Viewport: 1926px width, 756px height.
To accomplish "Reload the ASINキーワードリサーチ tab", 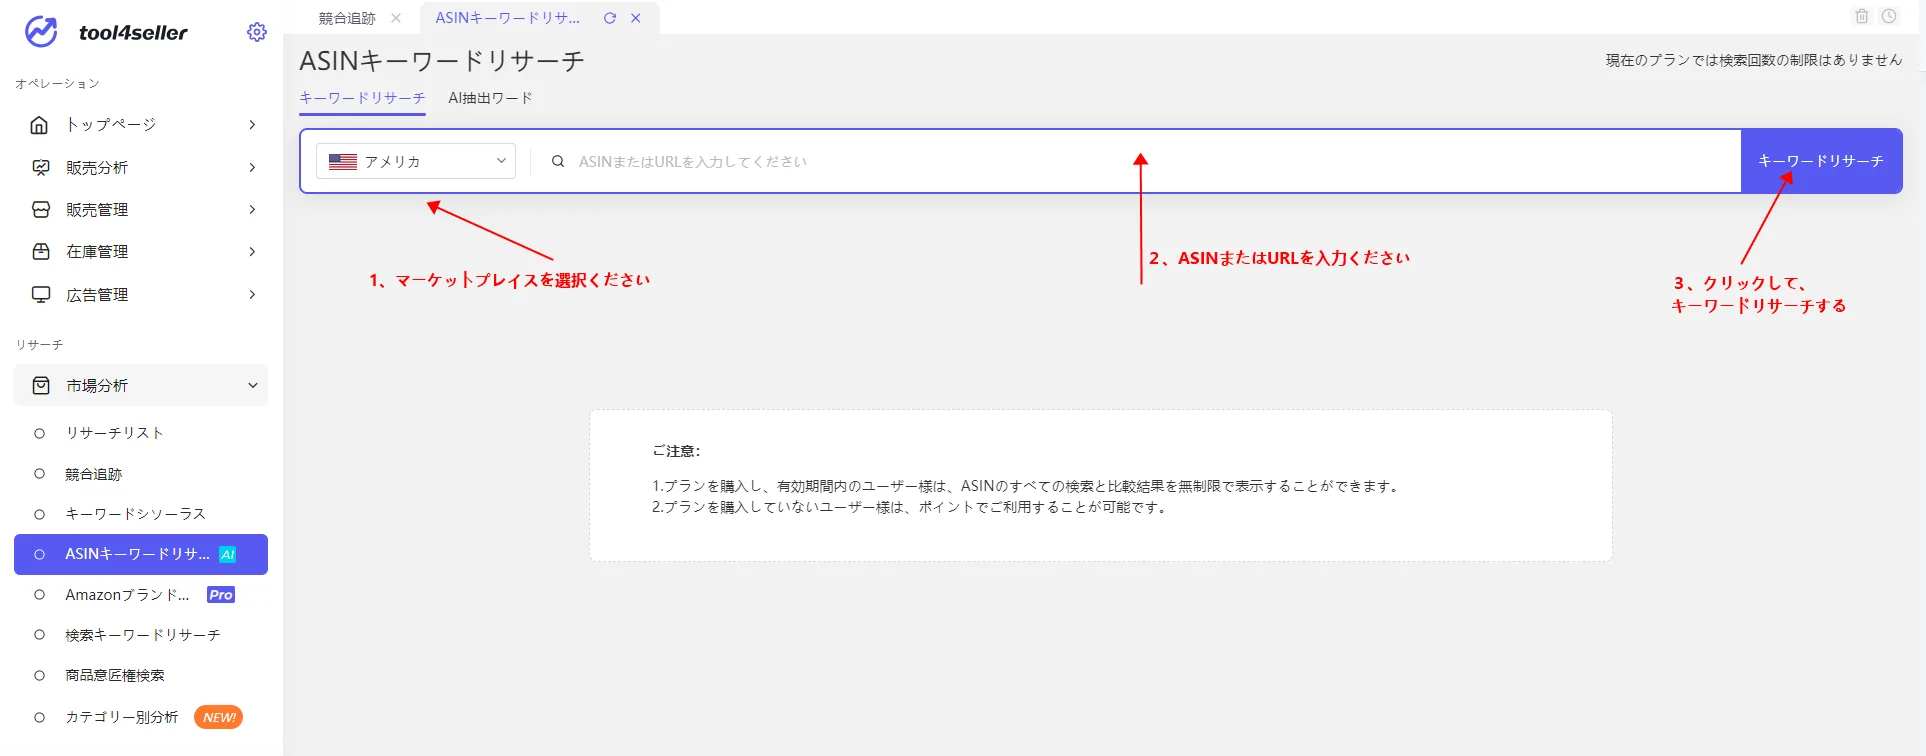I will 610,18.
